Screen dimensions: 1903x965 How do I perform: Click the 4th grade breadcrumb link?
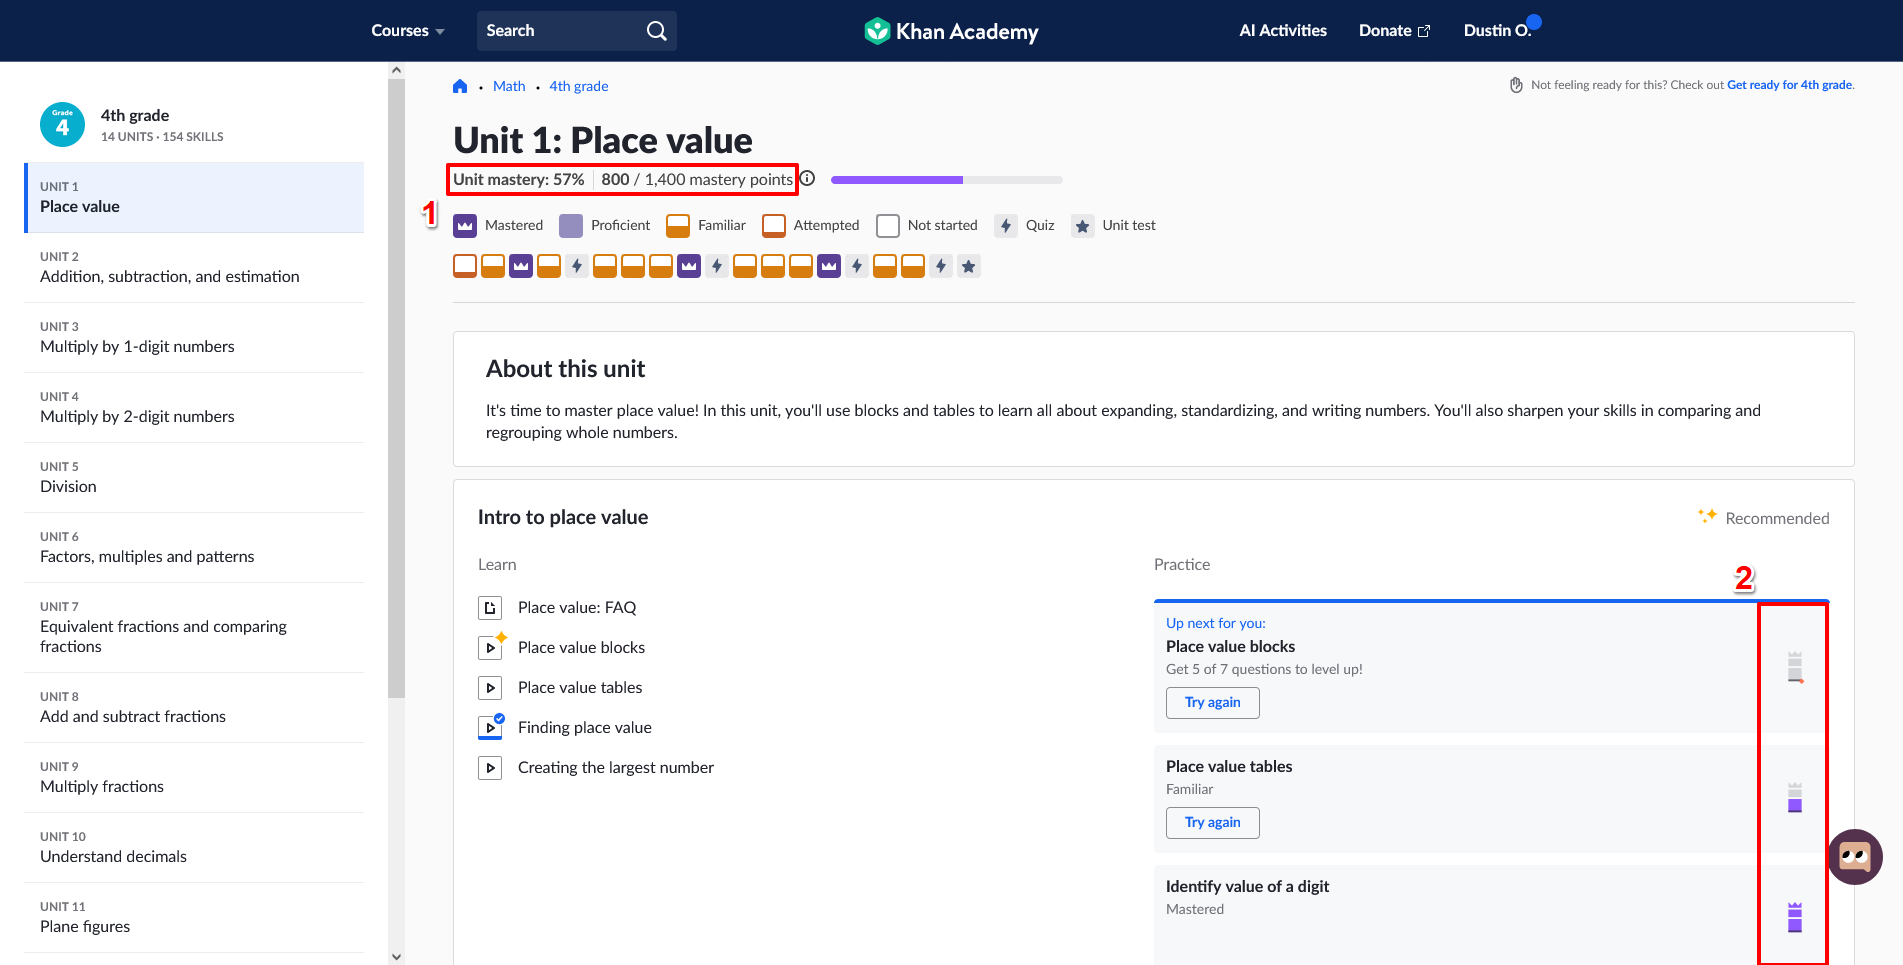pos(579,86)
